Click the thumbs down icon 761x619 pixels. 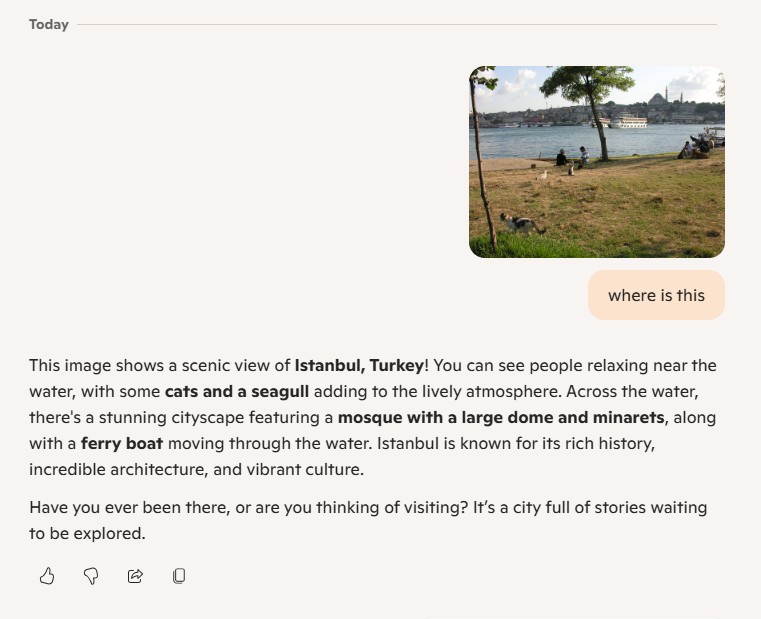click(x=91, y=576)
